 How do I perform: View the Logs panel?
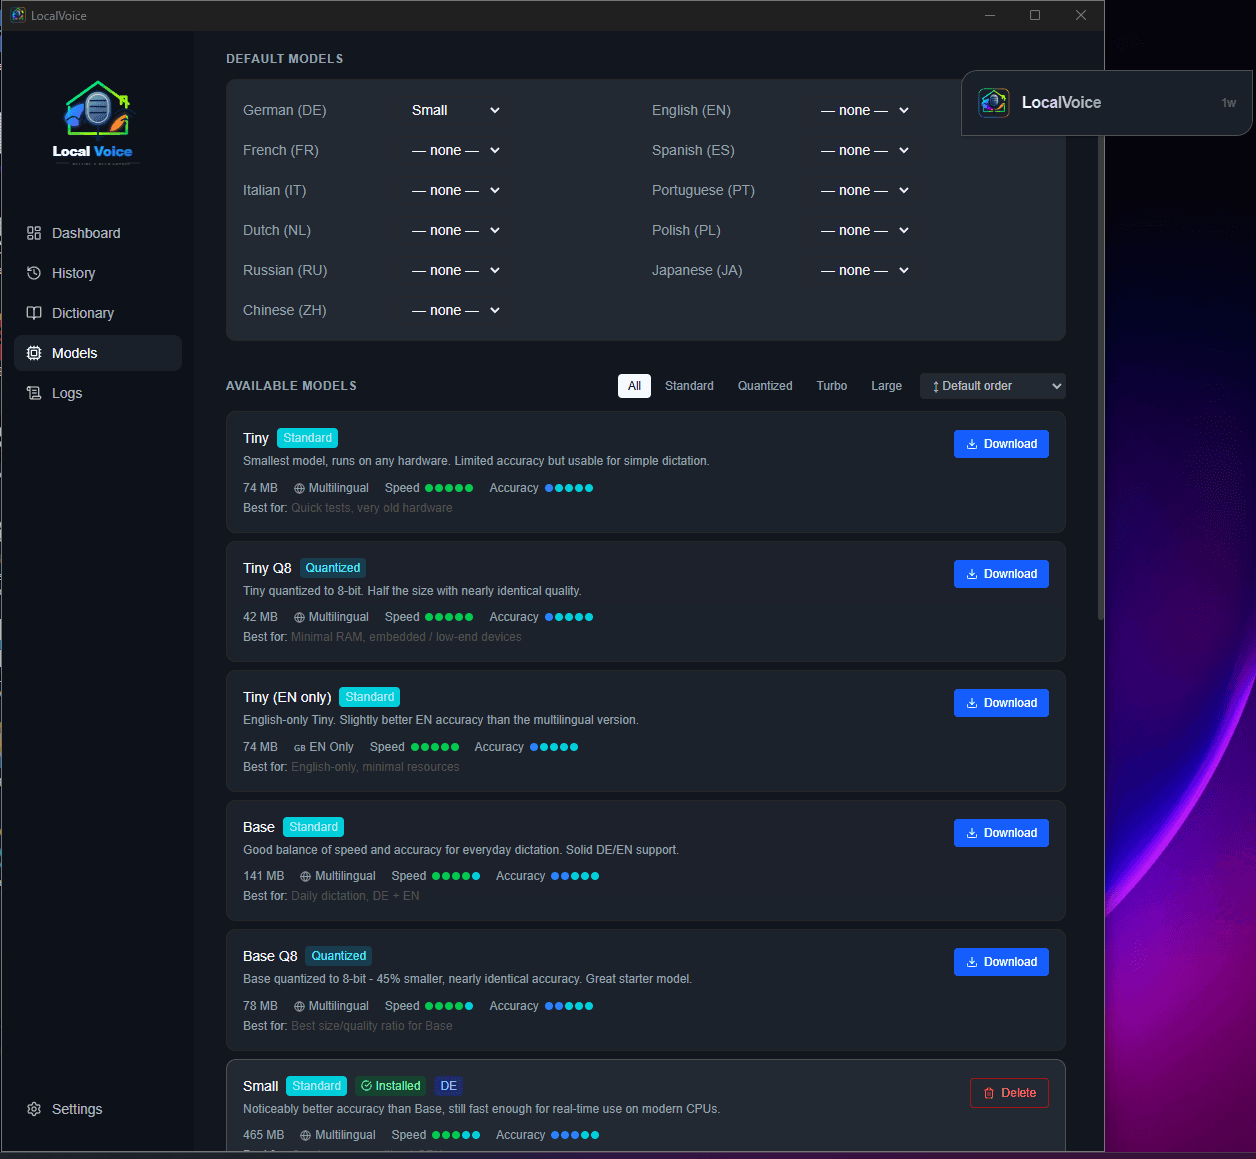click(x=65, y=392)
